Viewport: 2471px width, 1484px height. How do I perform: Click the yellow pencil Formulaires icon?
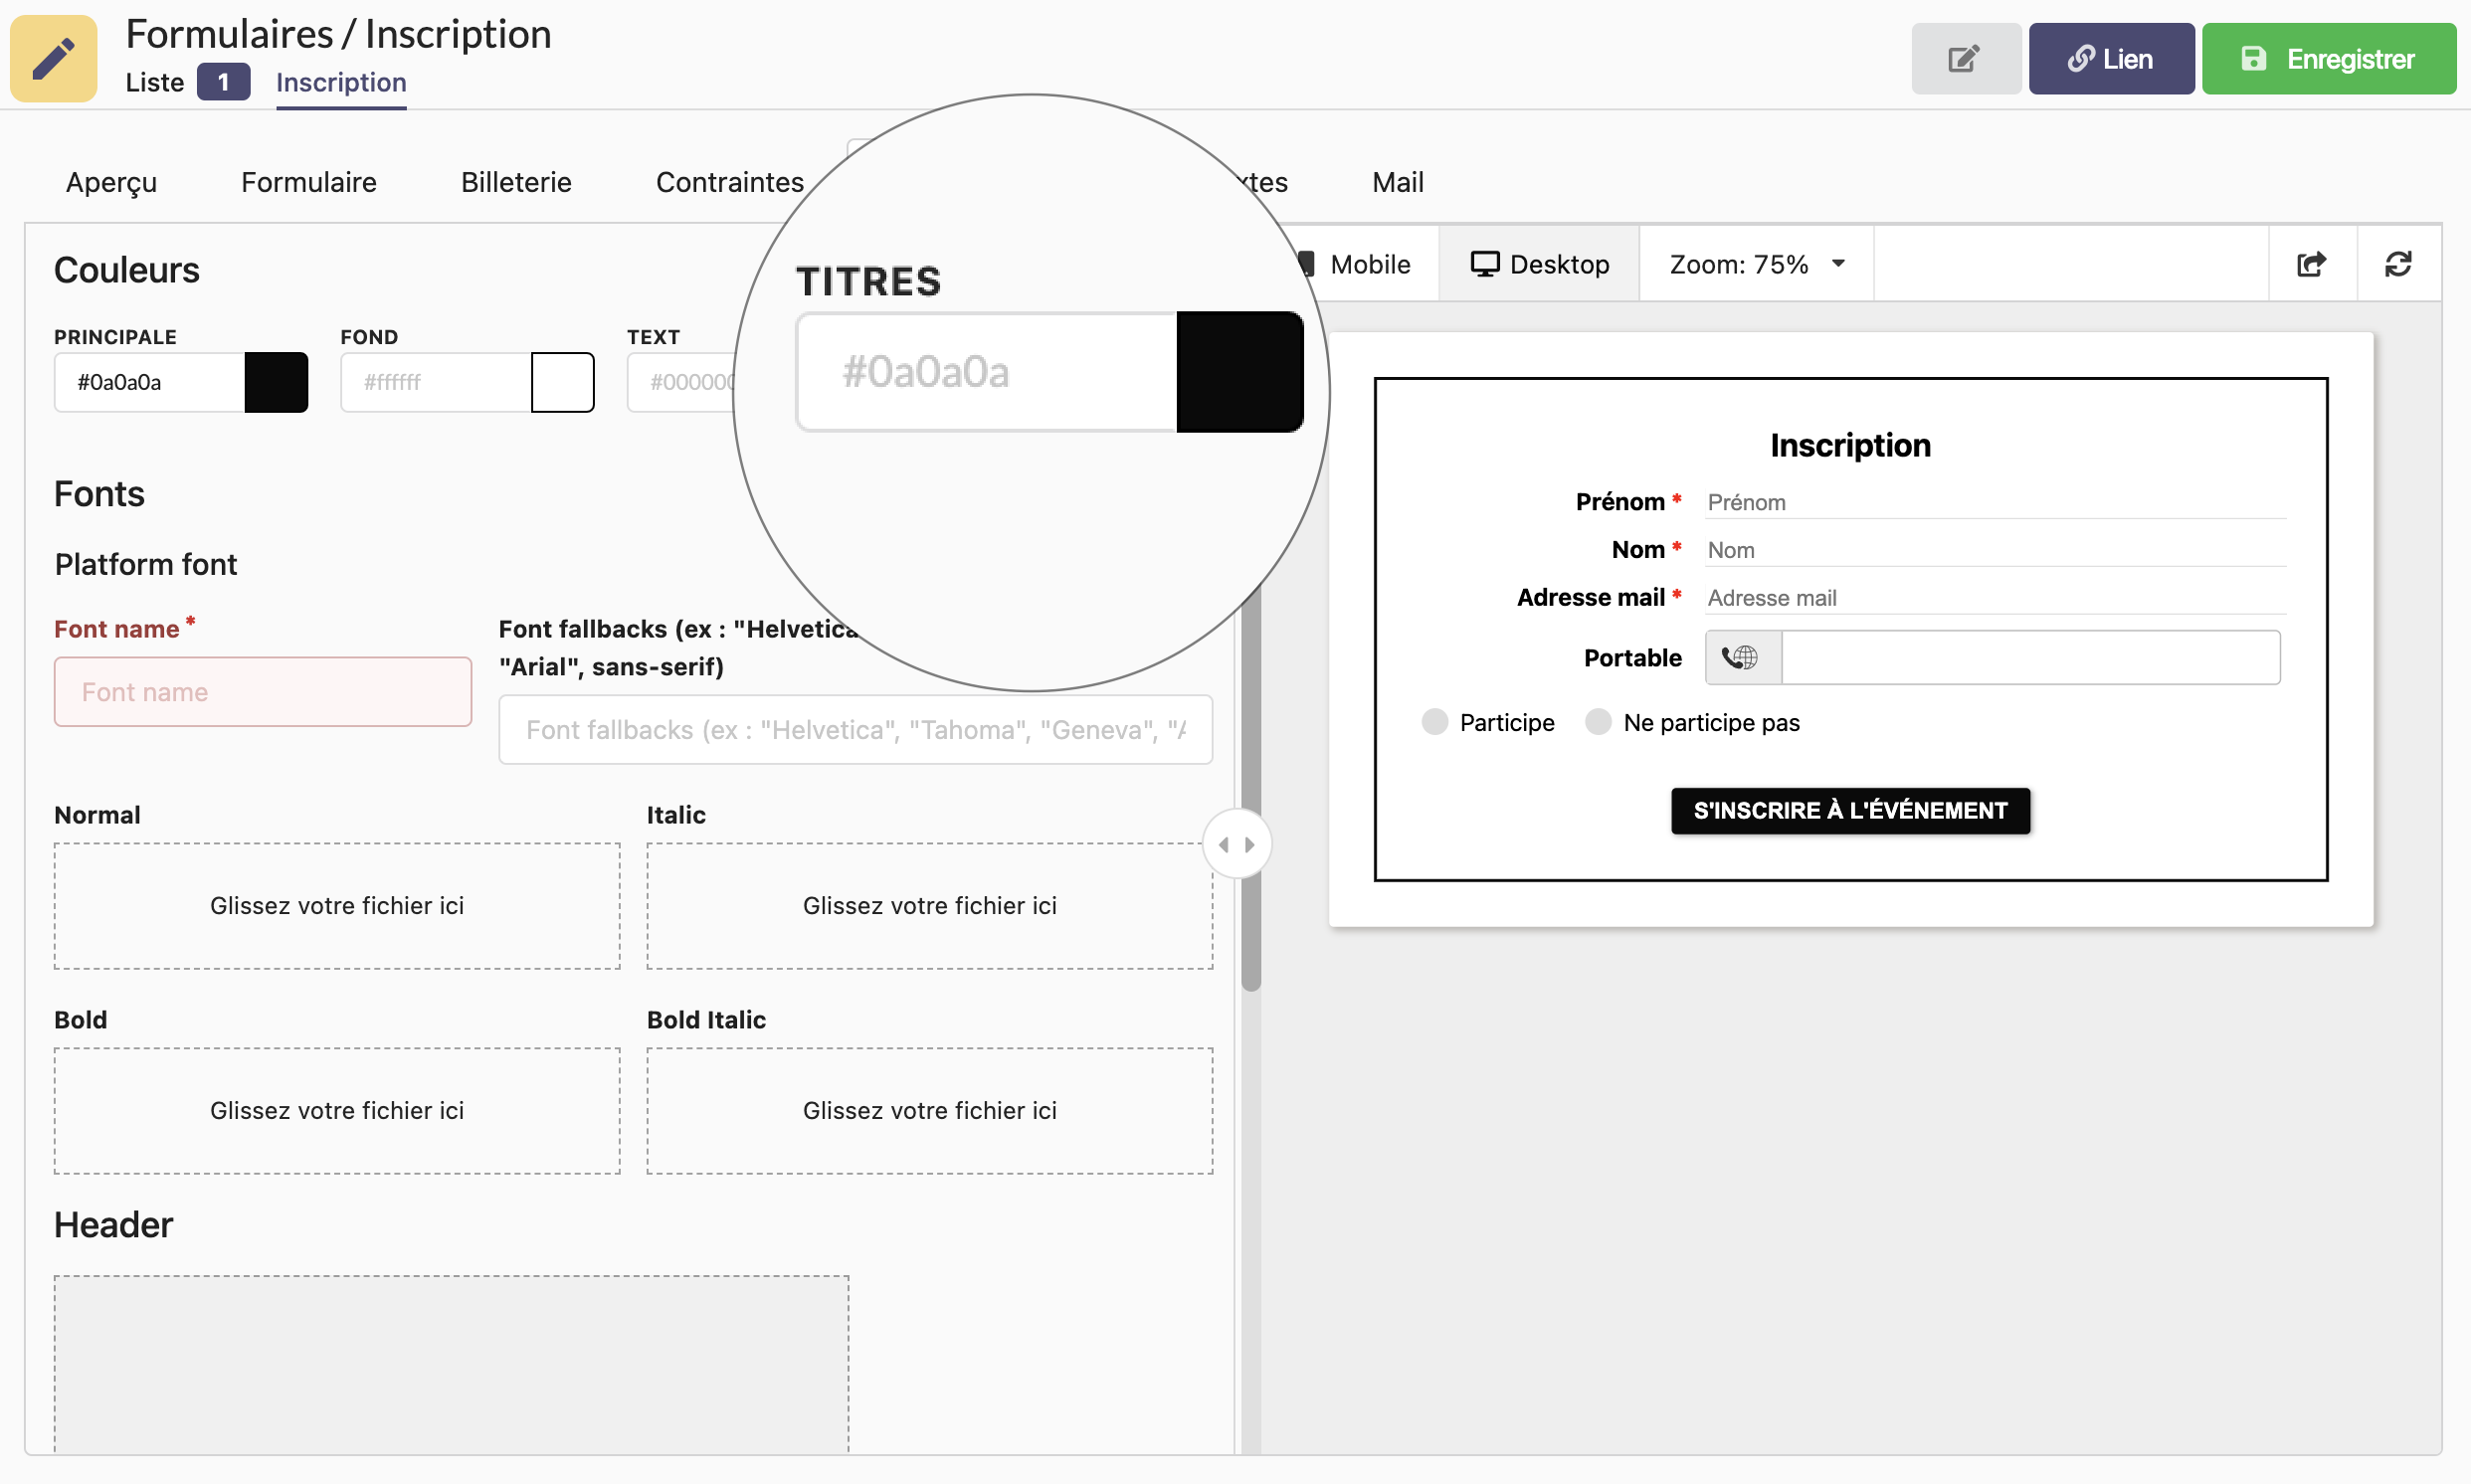click(x=54, y=58)
